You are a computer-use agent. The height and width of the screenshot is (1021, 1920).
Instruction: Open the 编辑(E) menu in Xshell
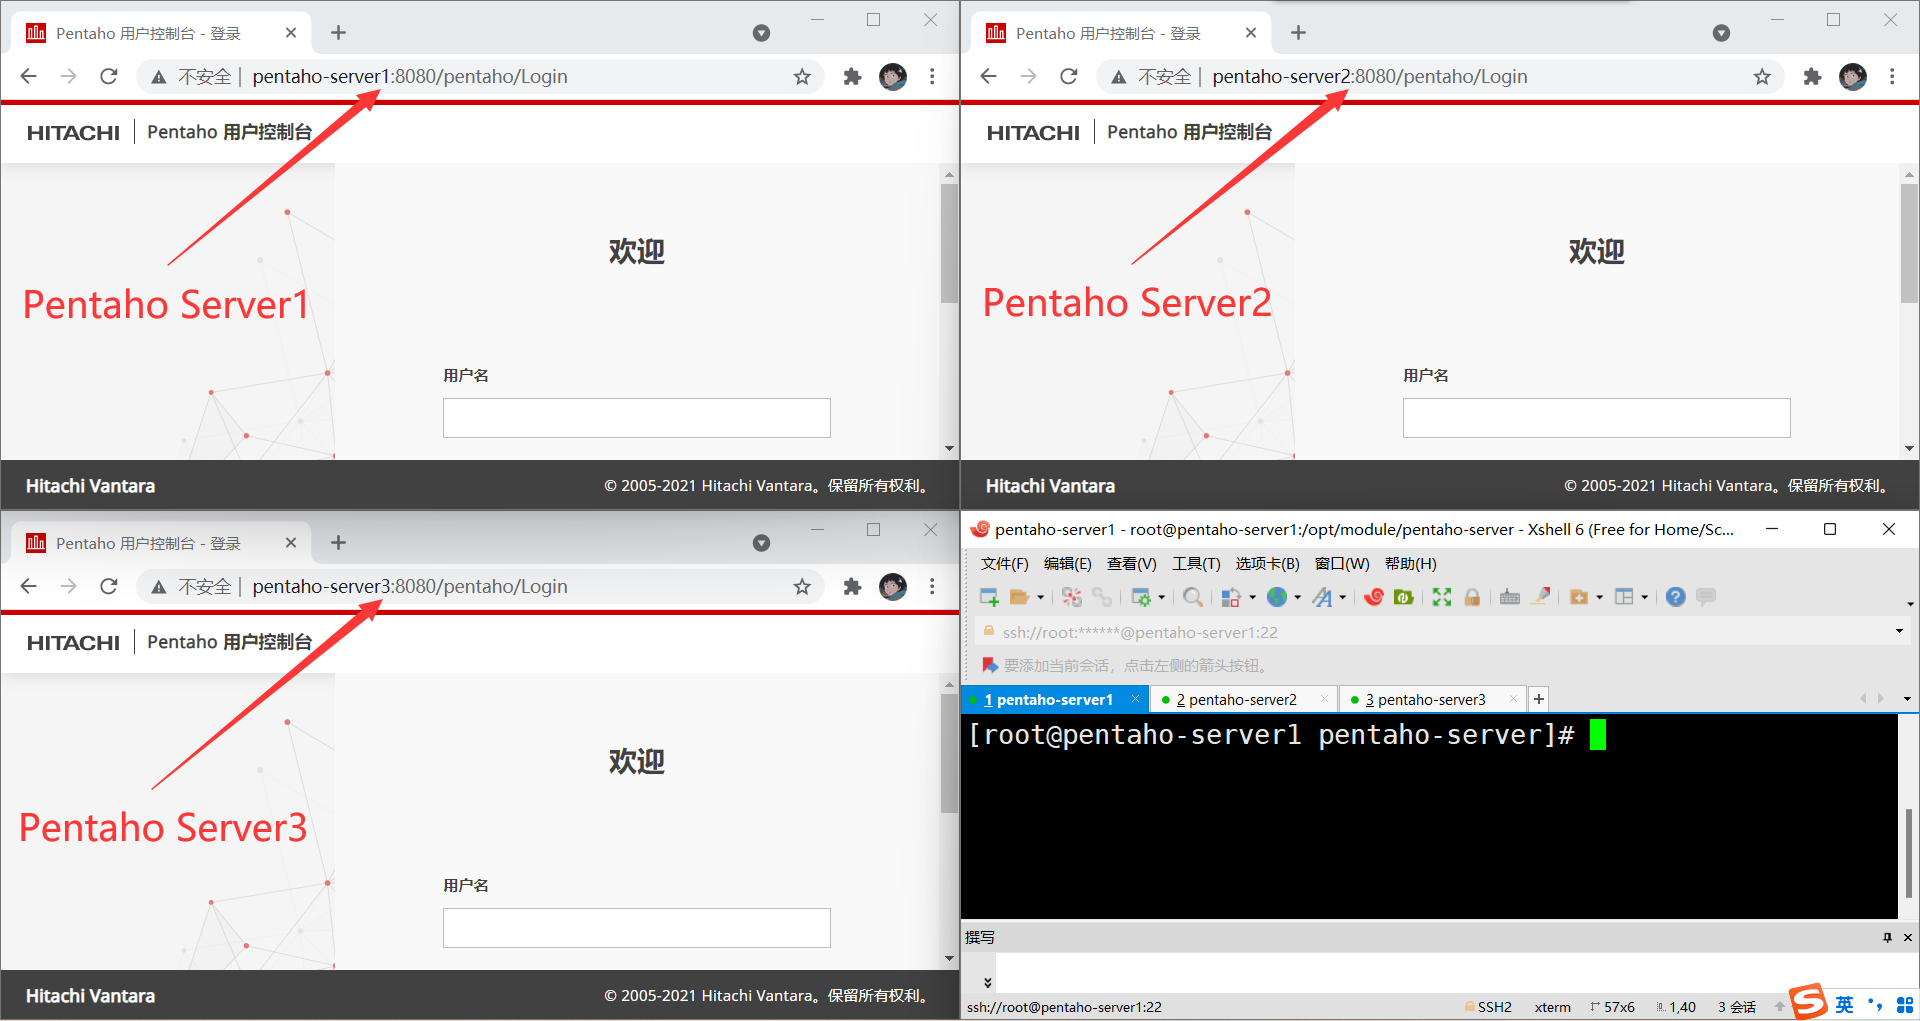1067,564
